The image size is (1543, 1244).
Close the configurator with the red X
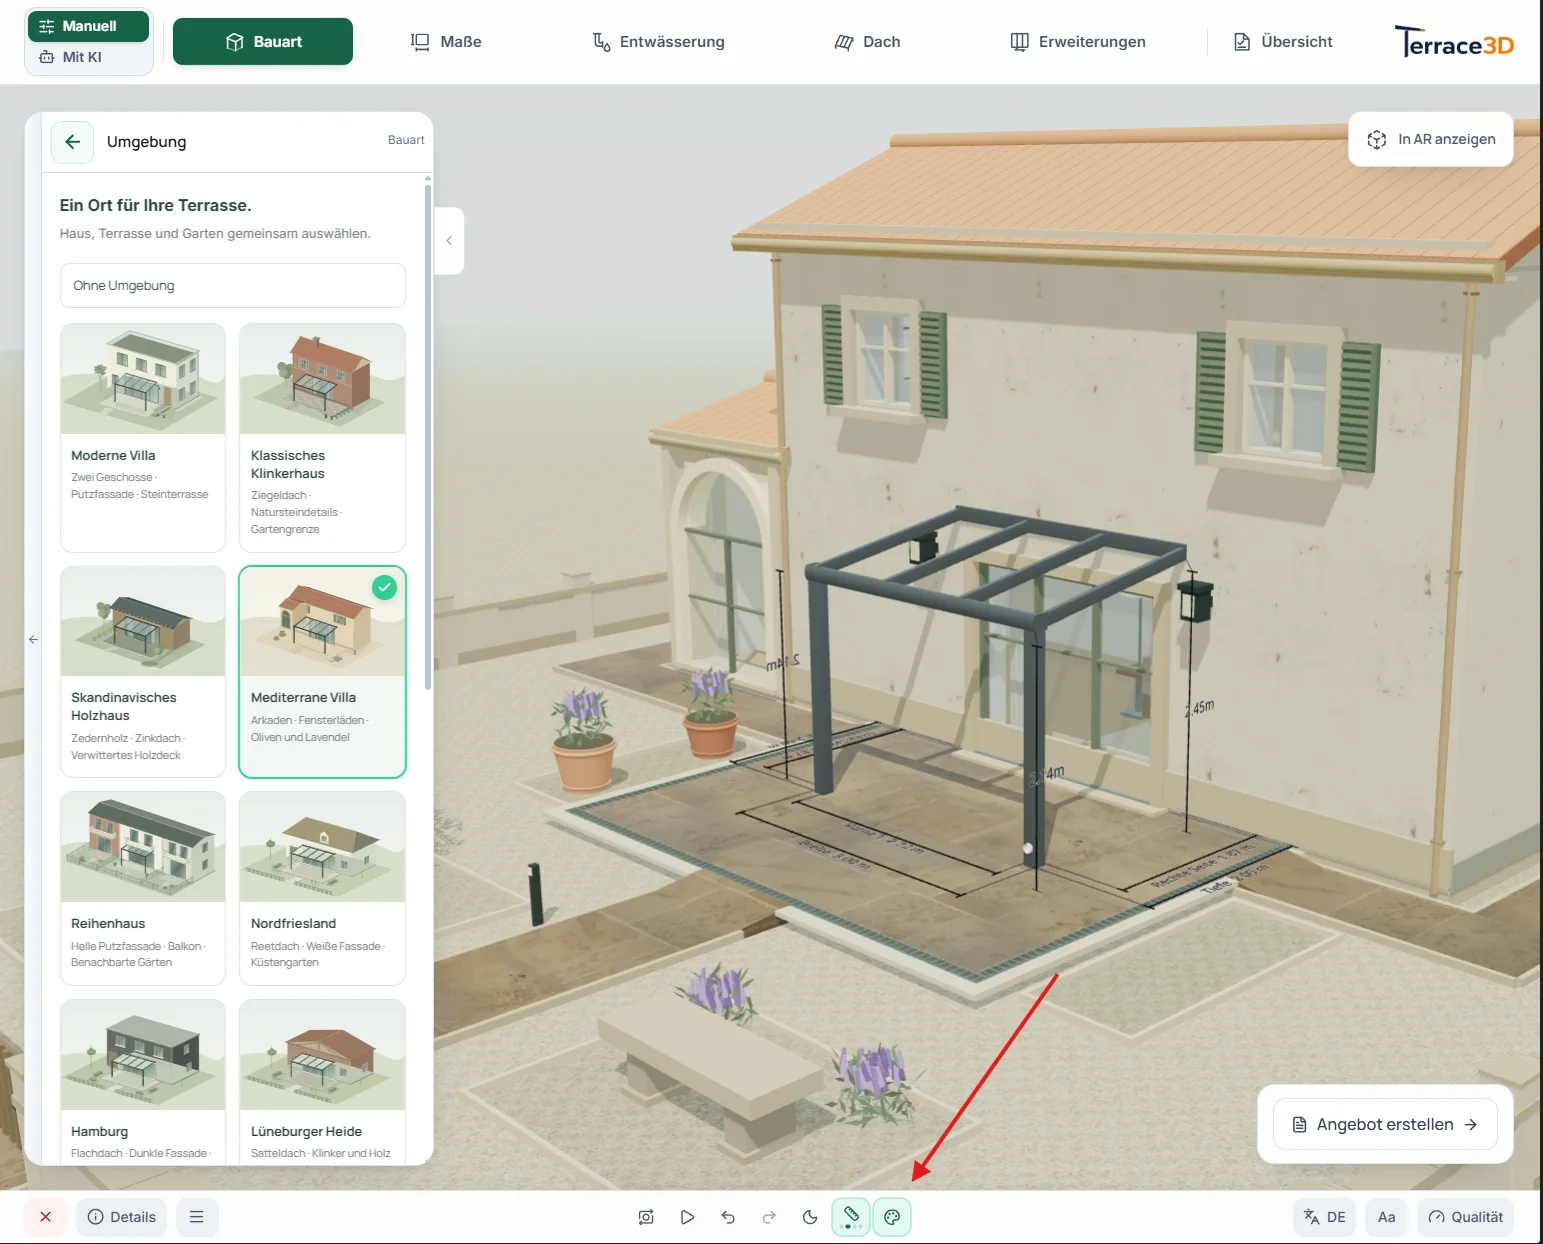point(45,1217)
